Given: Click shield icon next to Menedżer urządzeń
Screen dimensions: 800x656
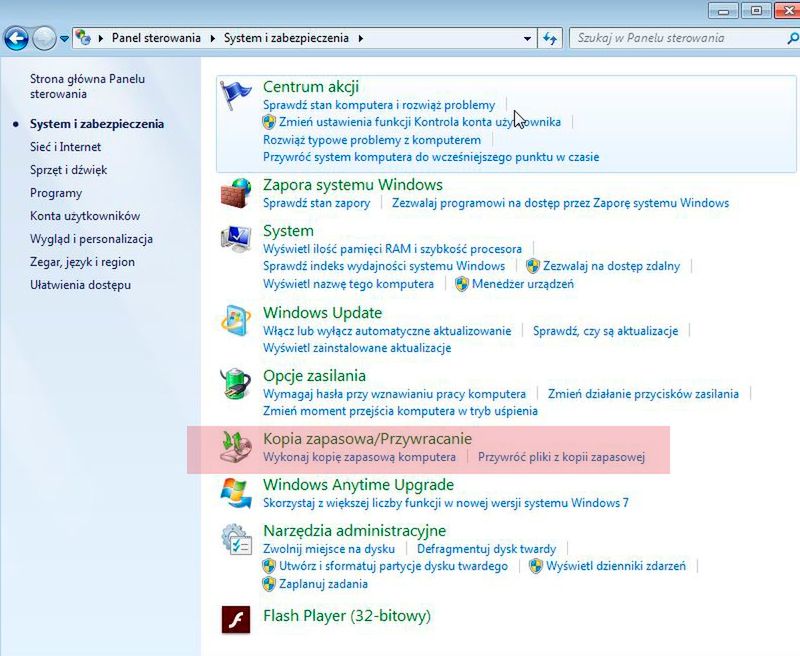Looking at the screenshot, I should pyautogui.click(x=462, y=284).
